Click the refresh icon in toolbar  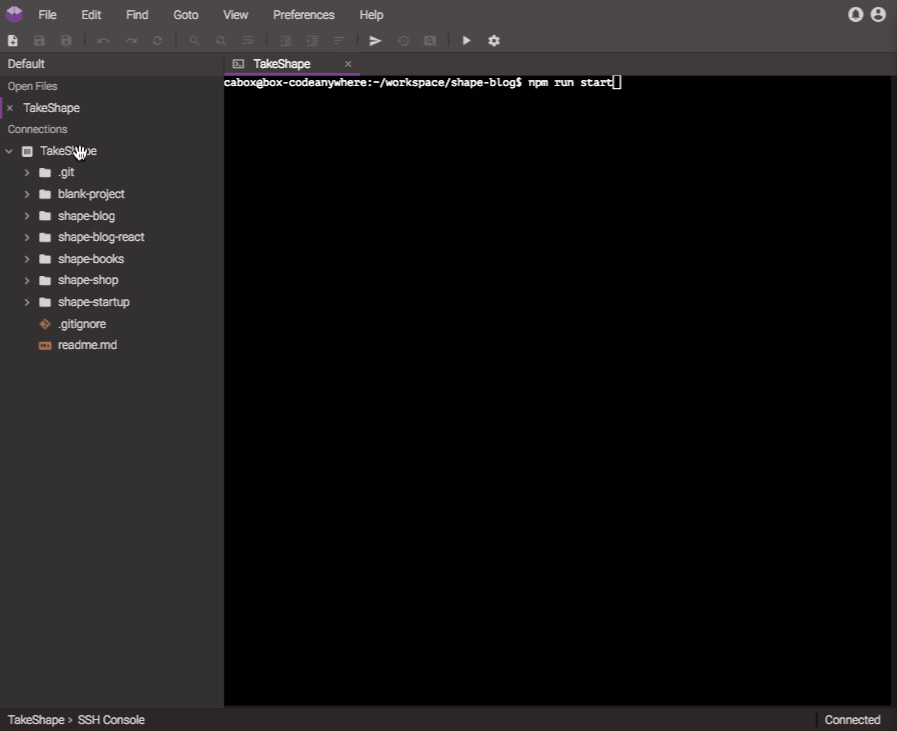(x=157, y=41)
